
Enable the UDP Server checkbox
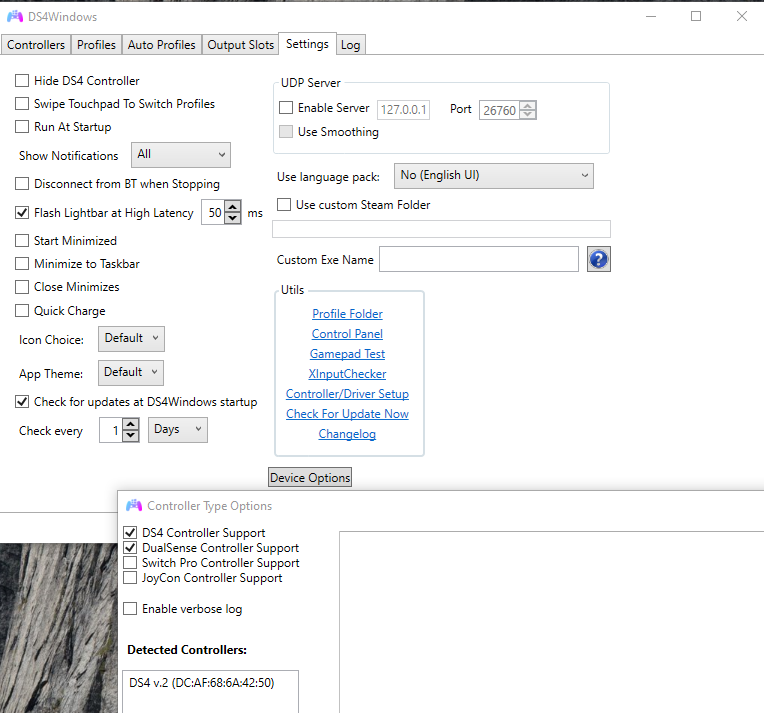(286, 108)
